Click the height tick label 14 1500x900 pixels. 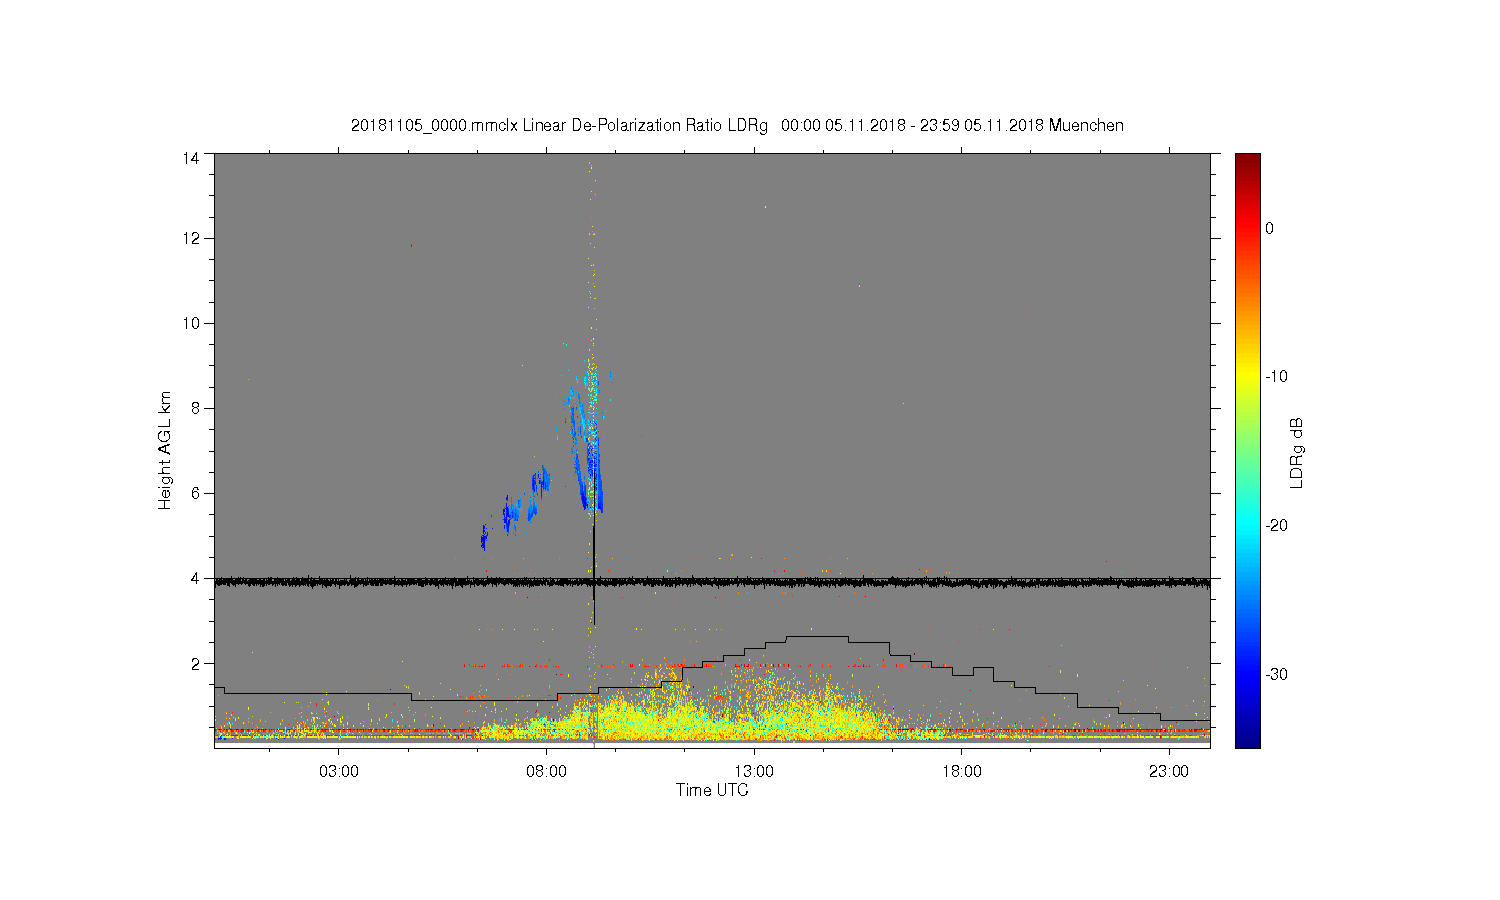coord(191,158)
